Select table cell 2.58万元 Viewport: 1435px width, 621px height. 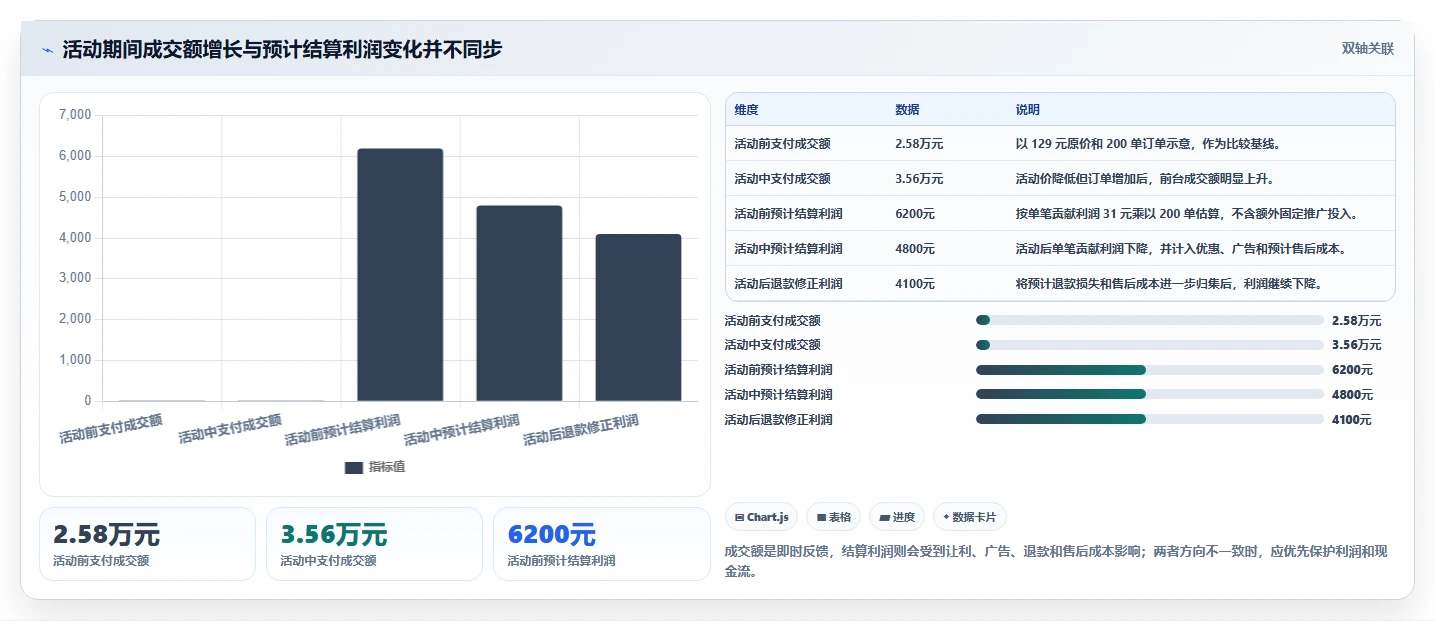[919, 144]
